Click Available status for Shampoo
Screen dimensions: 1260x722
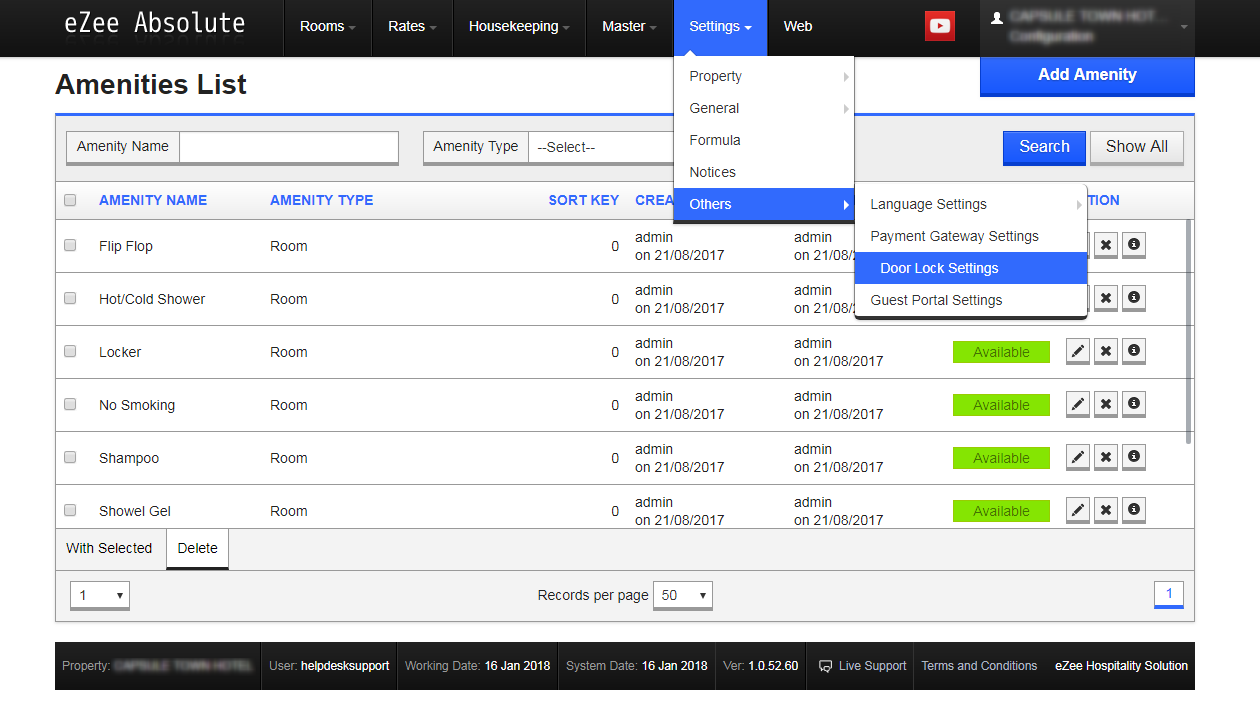(1001, 458)
